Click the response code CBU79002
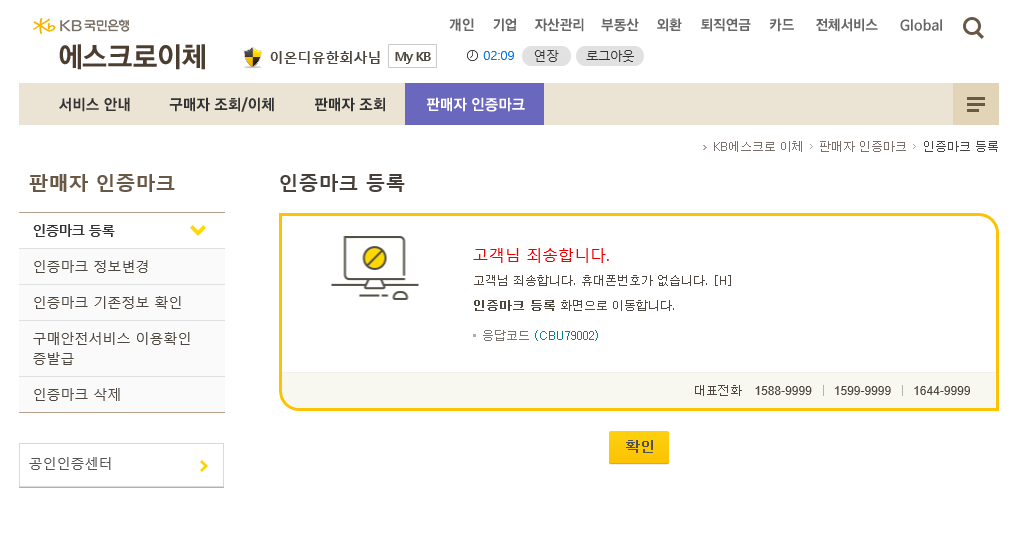1027x540 pixels. coord(567,336)
